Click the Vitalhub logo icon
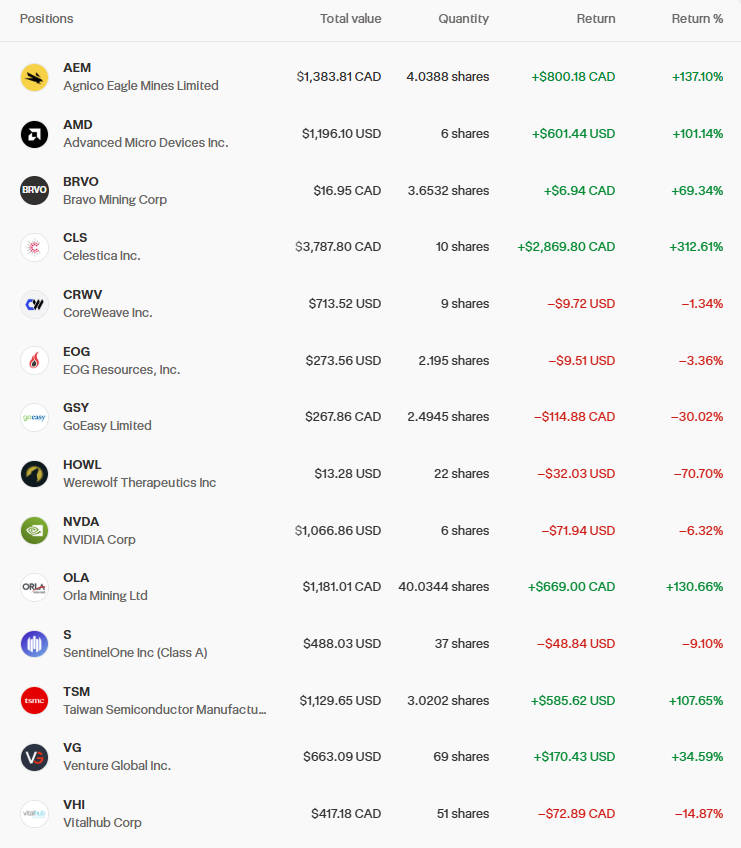The width and height of the screenshot is (741, 848). pyautogui.click(x=34, y=814)
